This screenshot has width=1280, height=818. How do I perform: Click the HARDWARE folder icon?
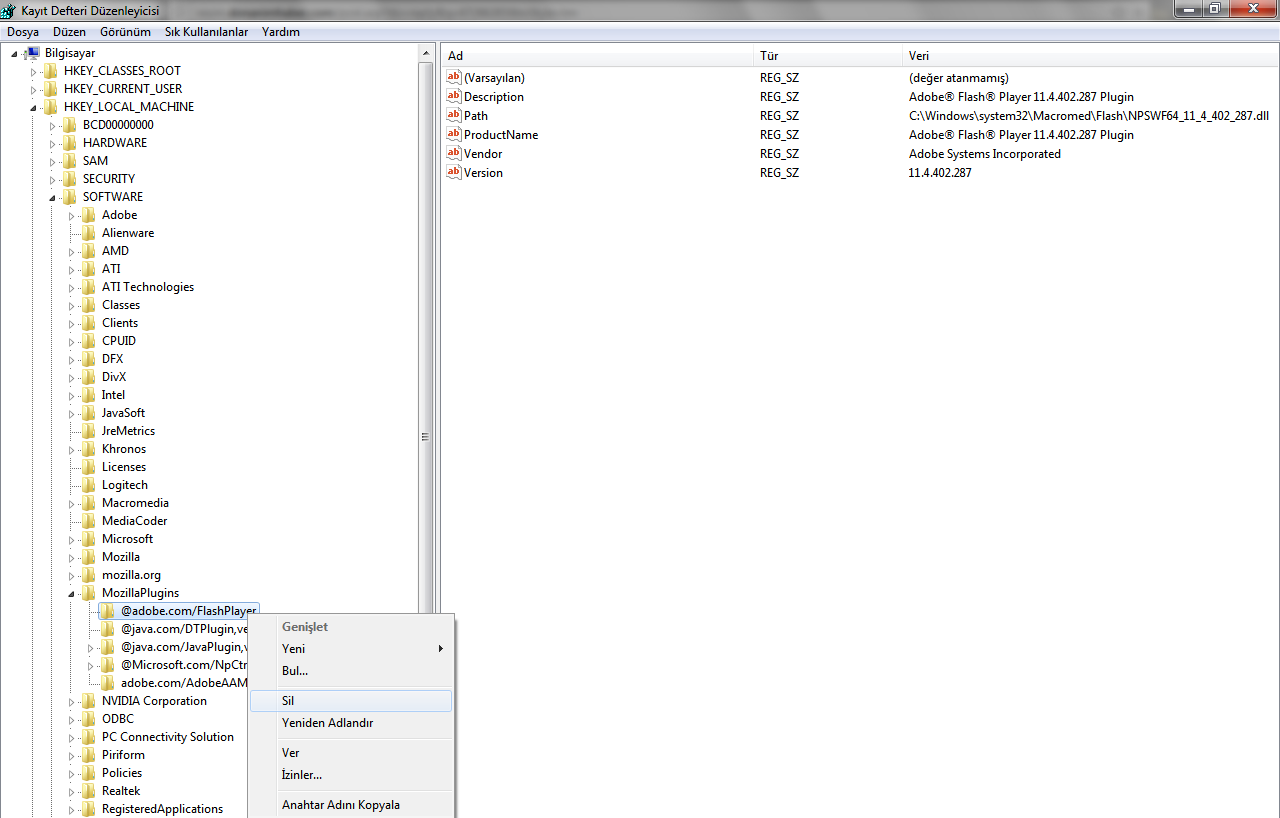click(x=70, y=143)
